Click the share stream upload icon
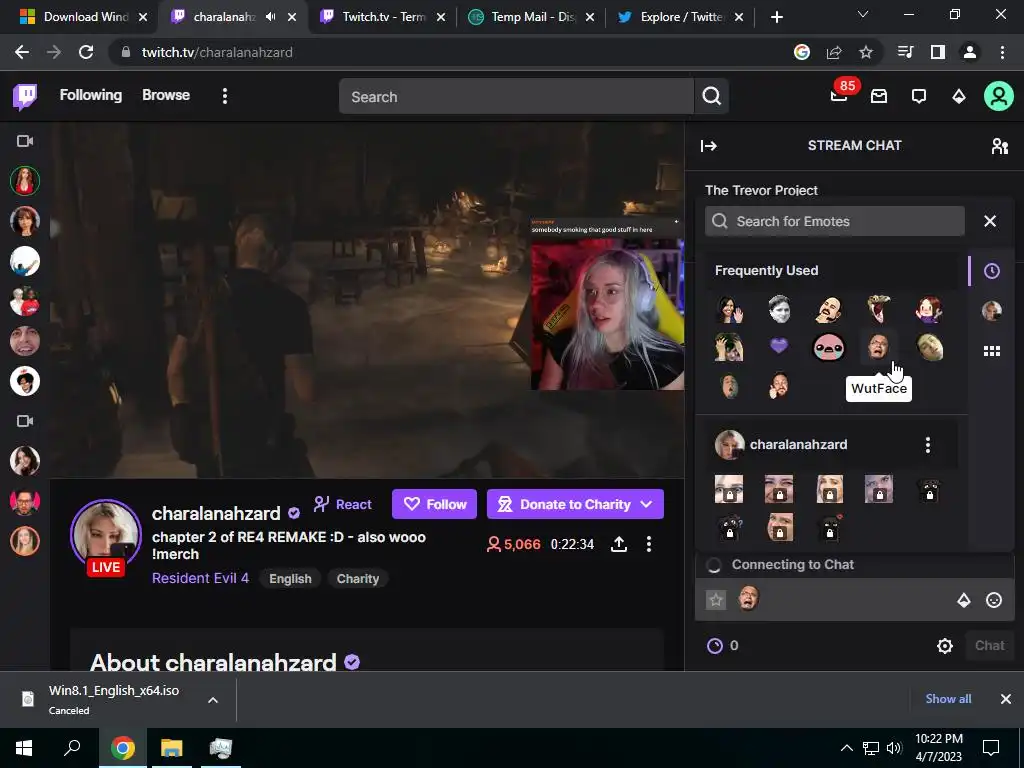 (618, 544)
